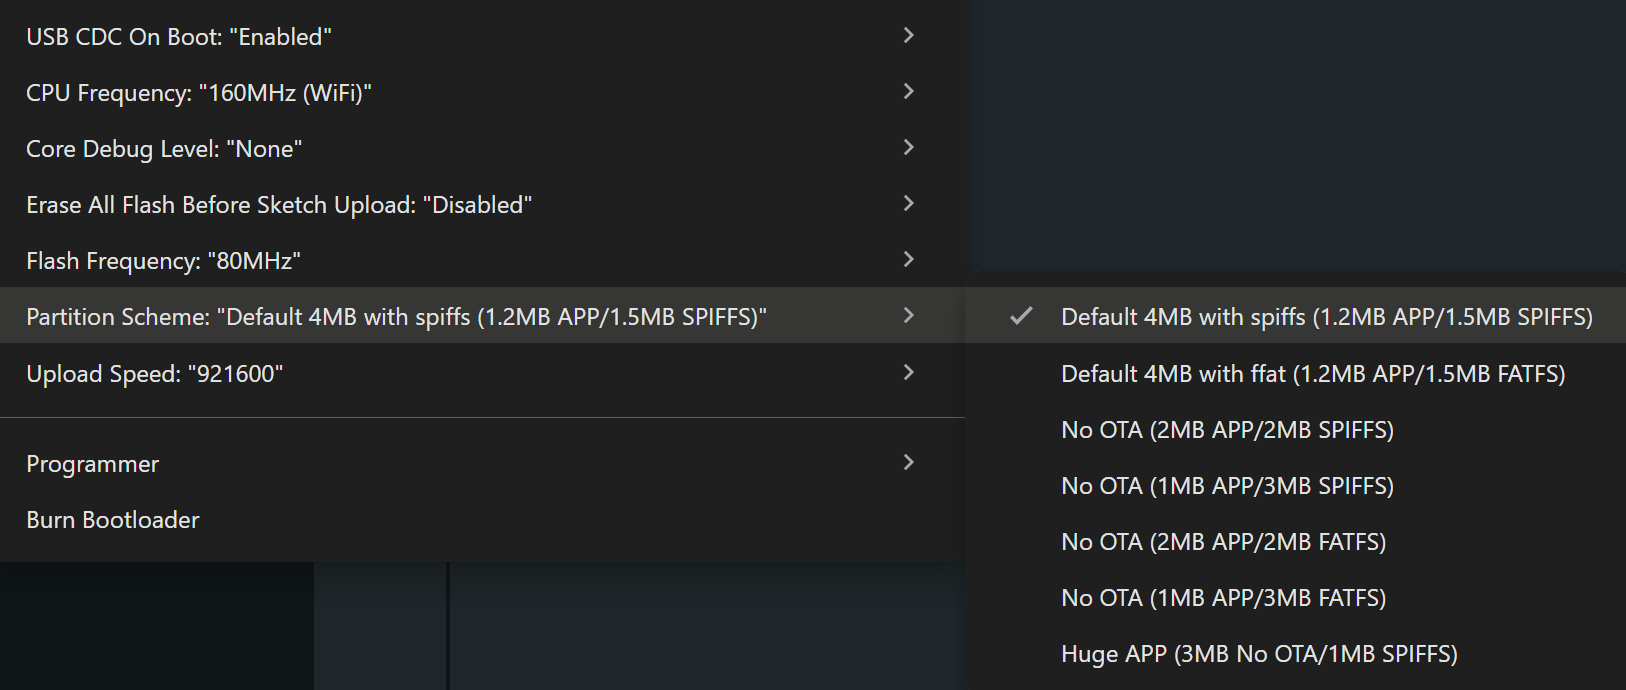Click Erase All Flash Before Sketch Upload
Viewport: 1626px width, 690px height.
click(x=279, y=205)
